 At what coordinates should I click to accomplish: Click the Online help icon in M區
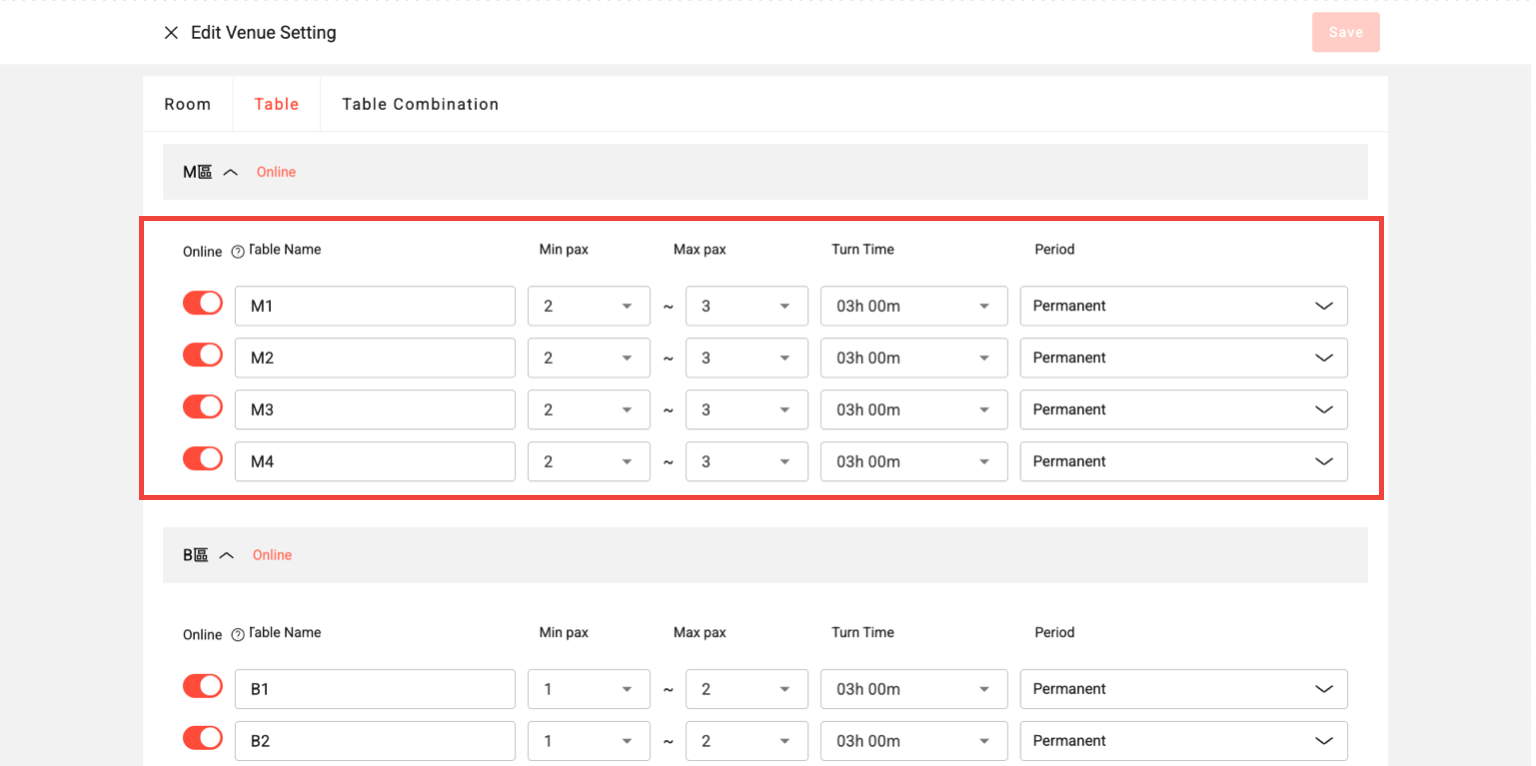[238, 252]
